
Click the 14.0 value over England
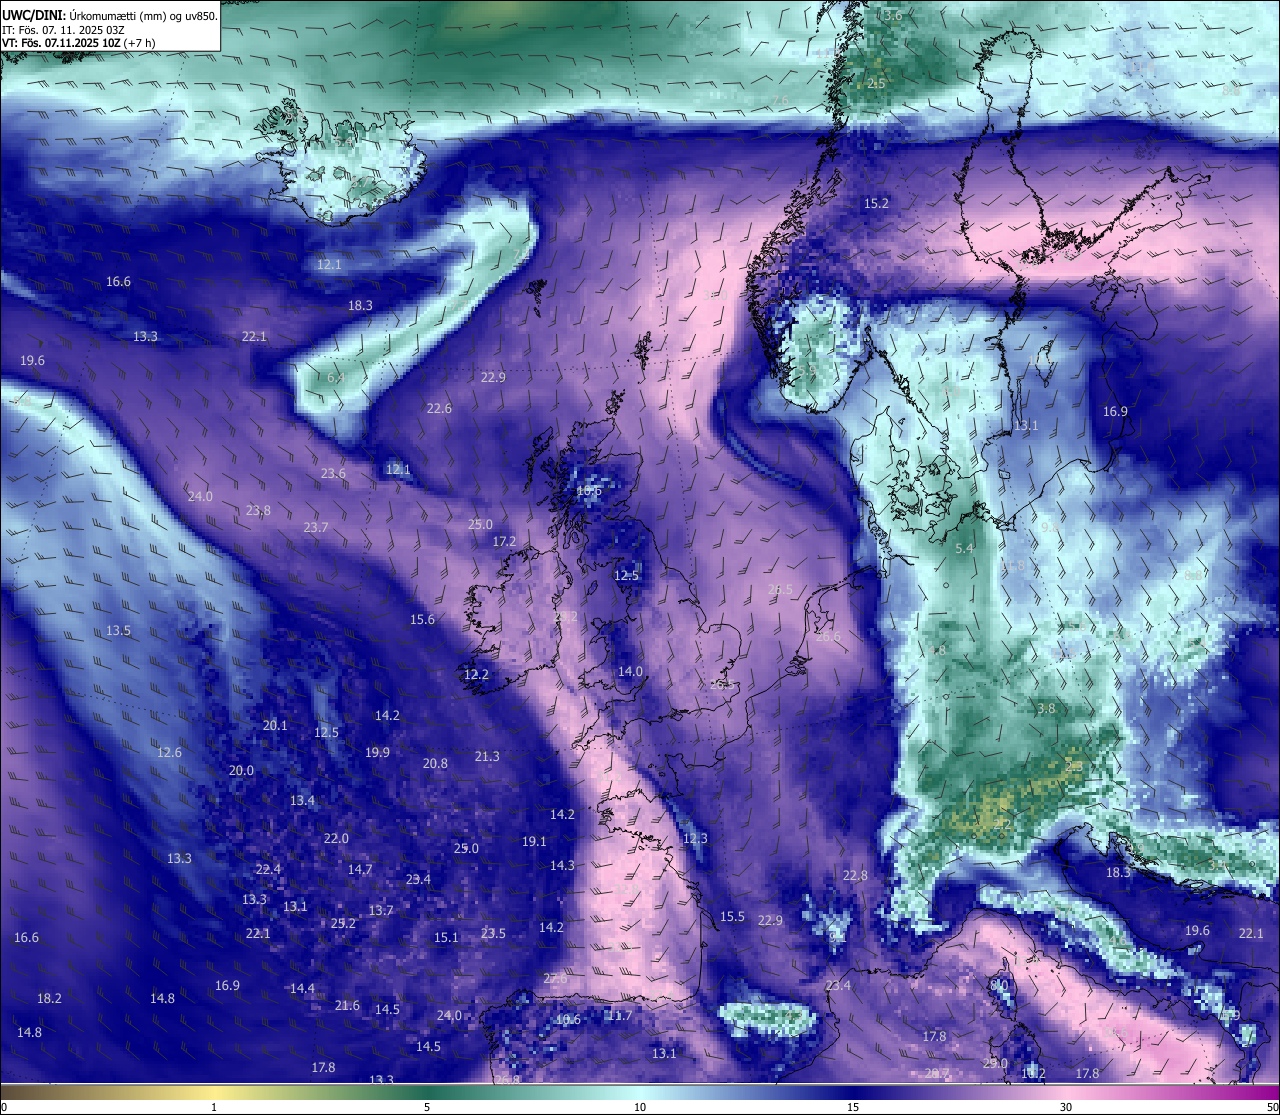[630, 671]
